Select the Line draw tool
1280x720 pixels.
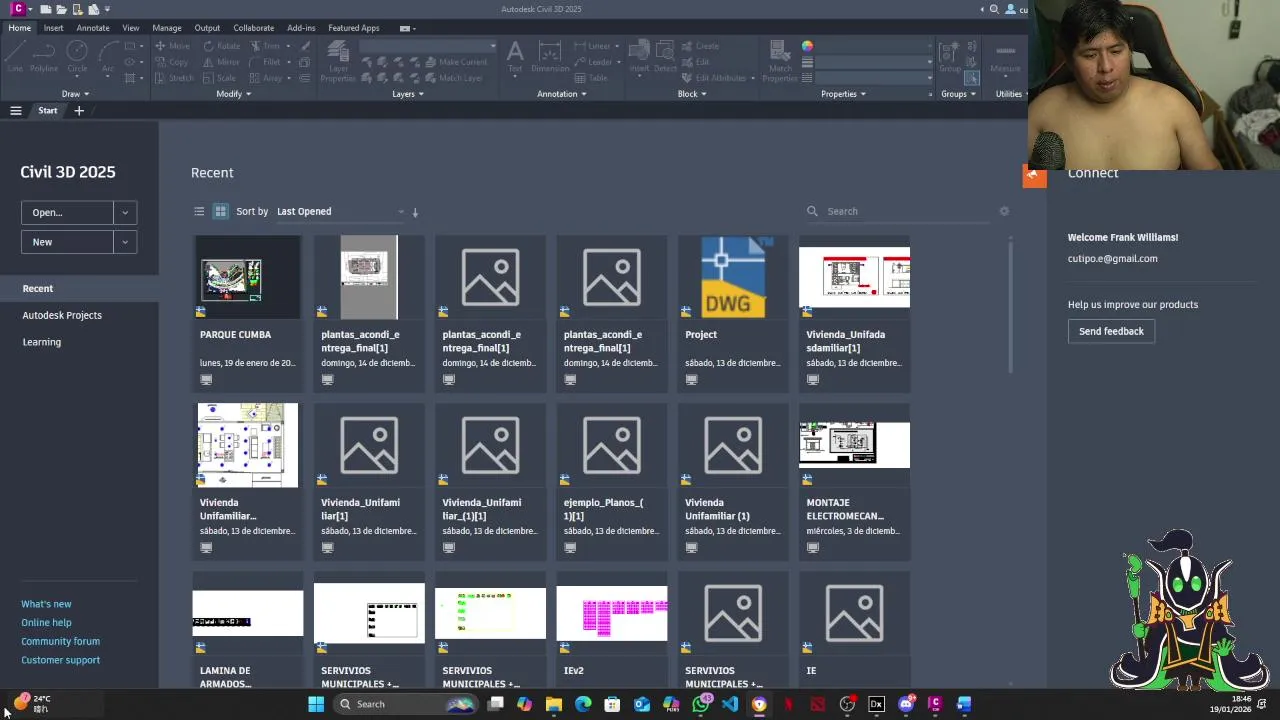tap(15, 58)
